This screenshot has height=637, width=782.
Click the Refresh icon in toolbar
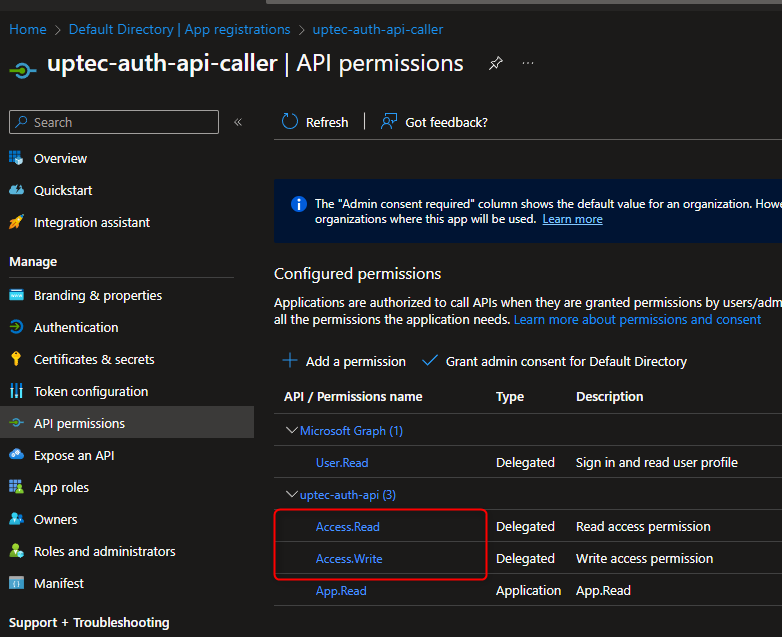point(290,122)
